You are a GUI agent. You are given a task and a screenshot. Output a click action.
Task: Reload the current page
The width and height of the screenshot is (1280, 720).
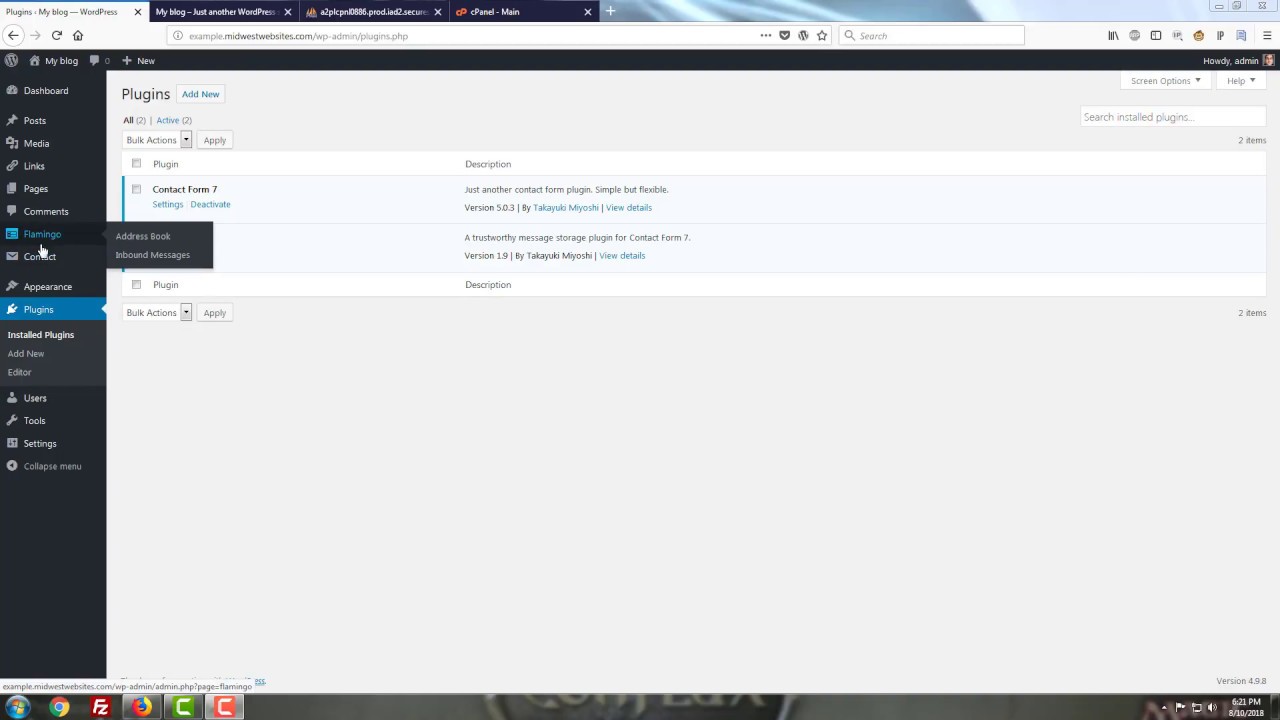(56, 35)
